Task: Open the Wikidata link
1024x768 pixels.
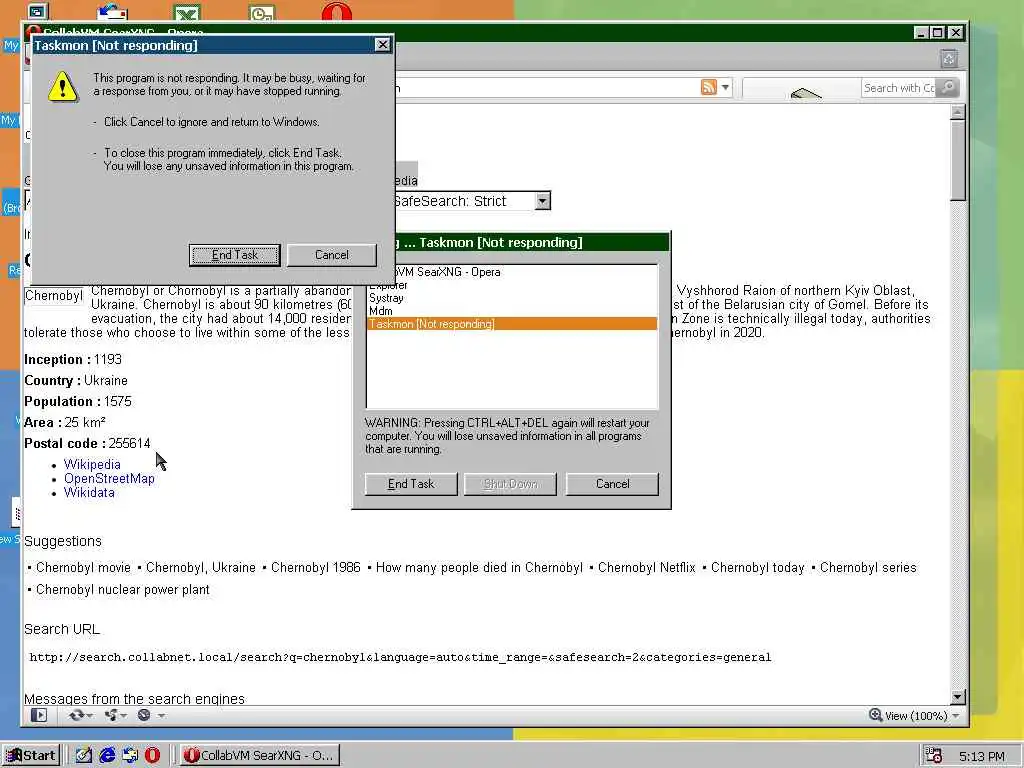Action: click(x=89, y=492)
